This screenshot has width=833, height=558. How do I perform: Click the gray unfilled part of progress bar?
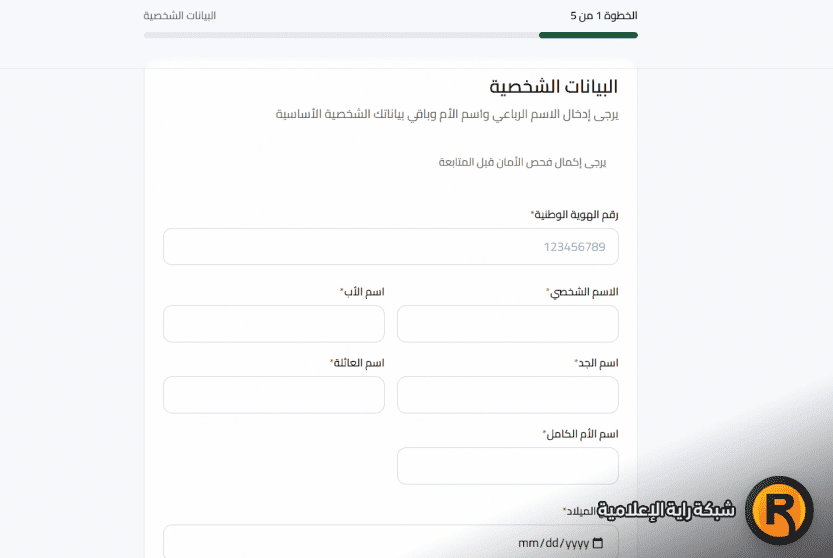click(x=340, y=35)
